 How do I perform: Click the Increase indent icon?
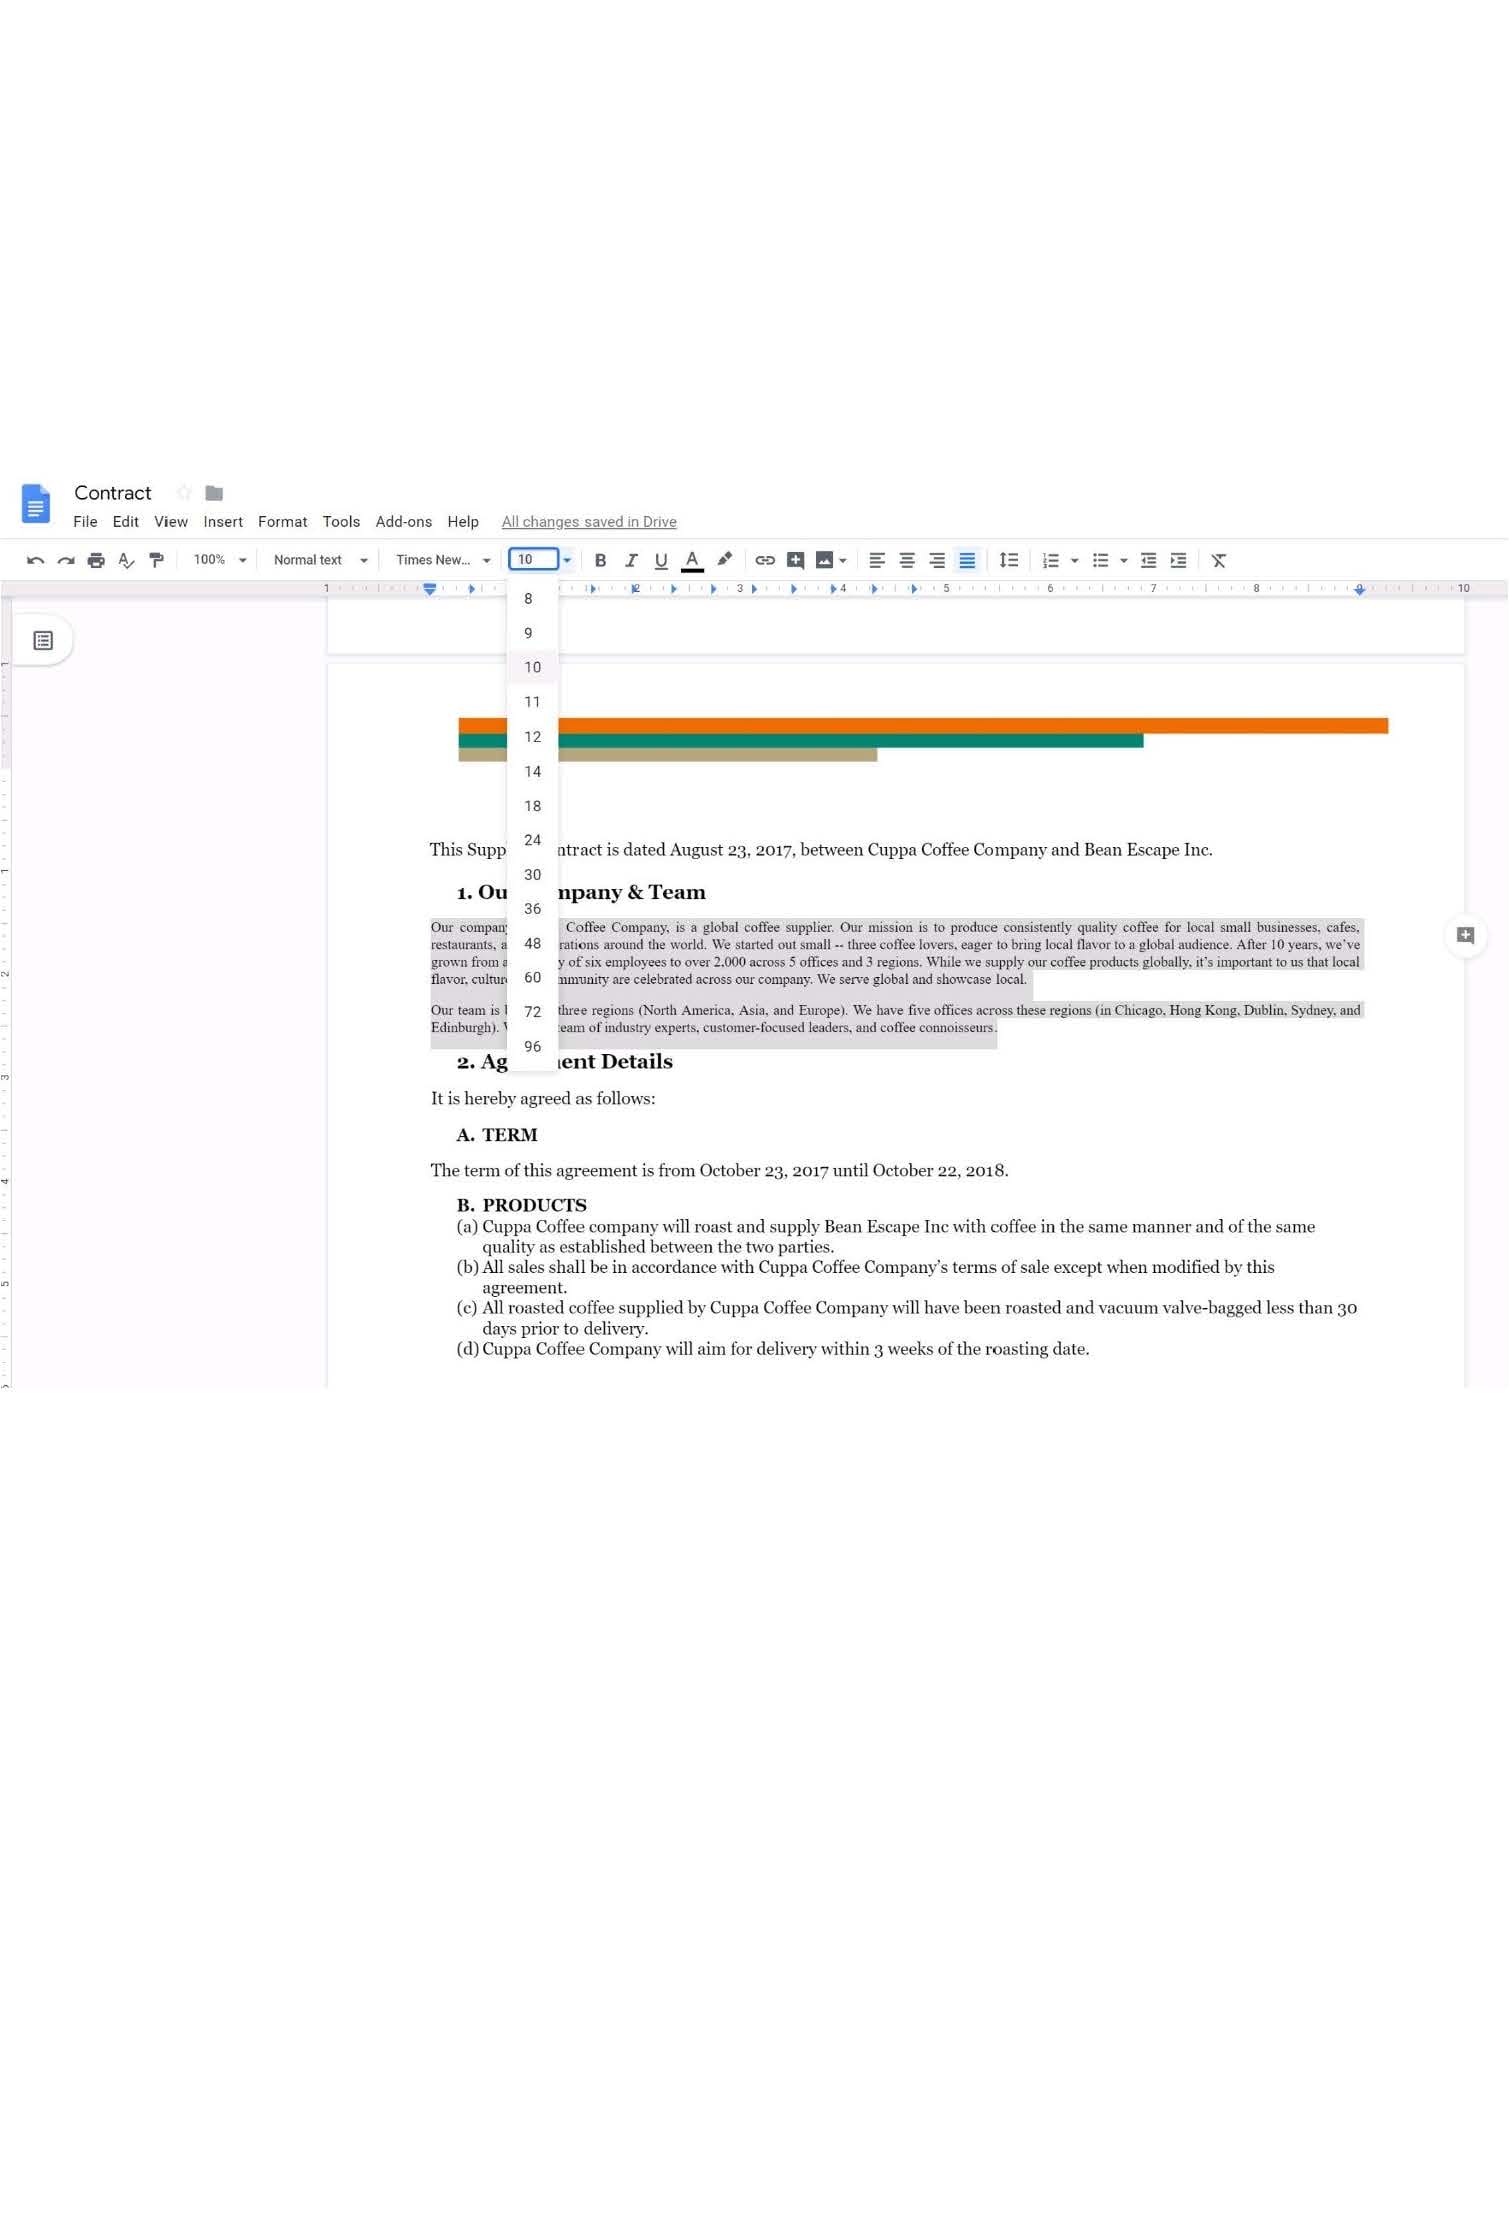pyautogui.click(x=1178, y=560)
